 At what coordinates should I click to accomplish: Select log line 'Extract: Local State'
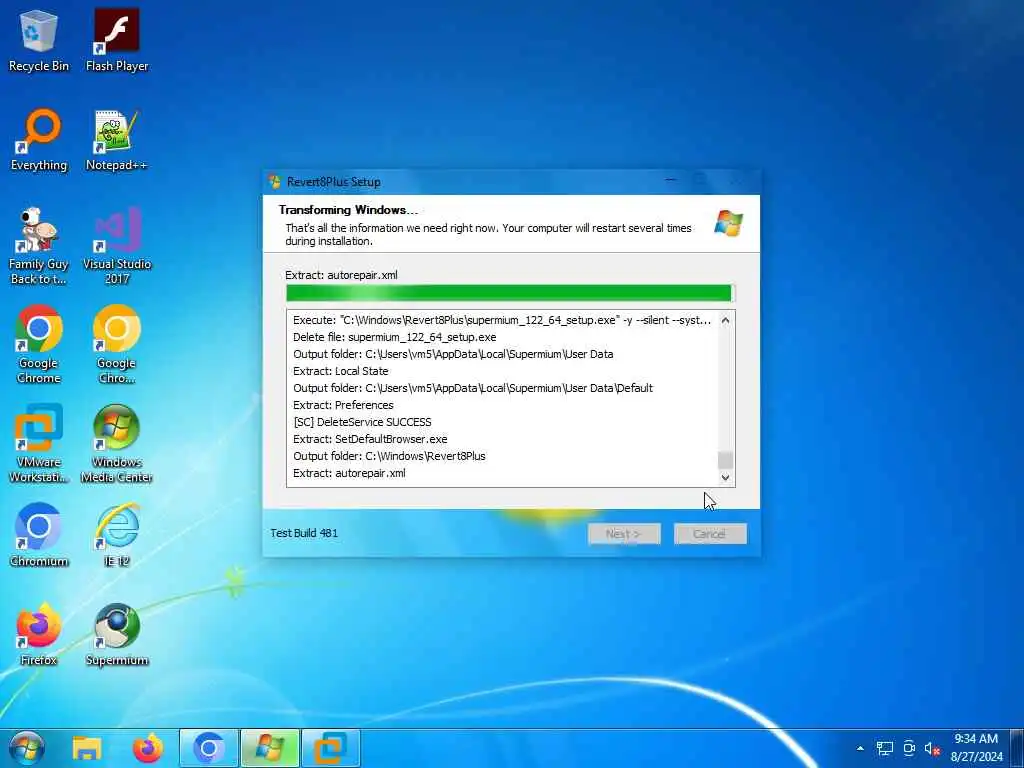point(340,371)
